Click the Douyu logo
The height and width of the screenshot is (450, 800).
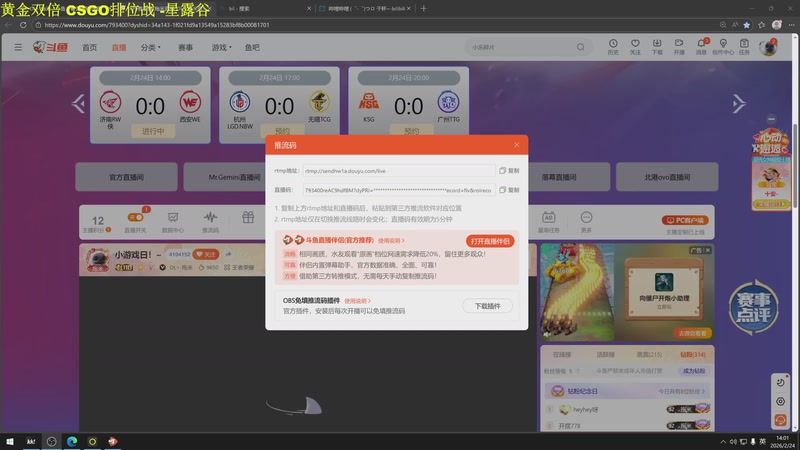50,47
